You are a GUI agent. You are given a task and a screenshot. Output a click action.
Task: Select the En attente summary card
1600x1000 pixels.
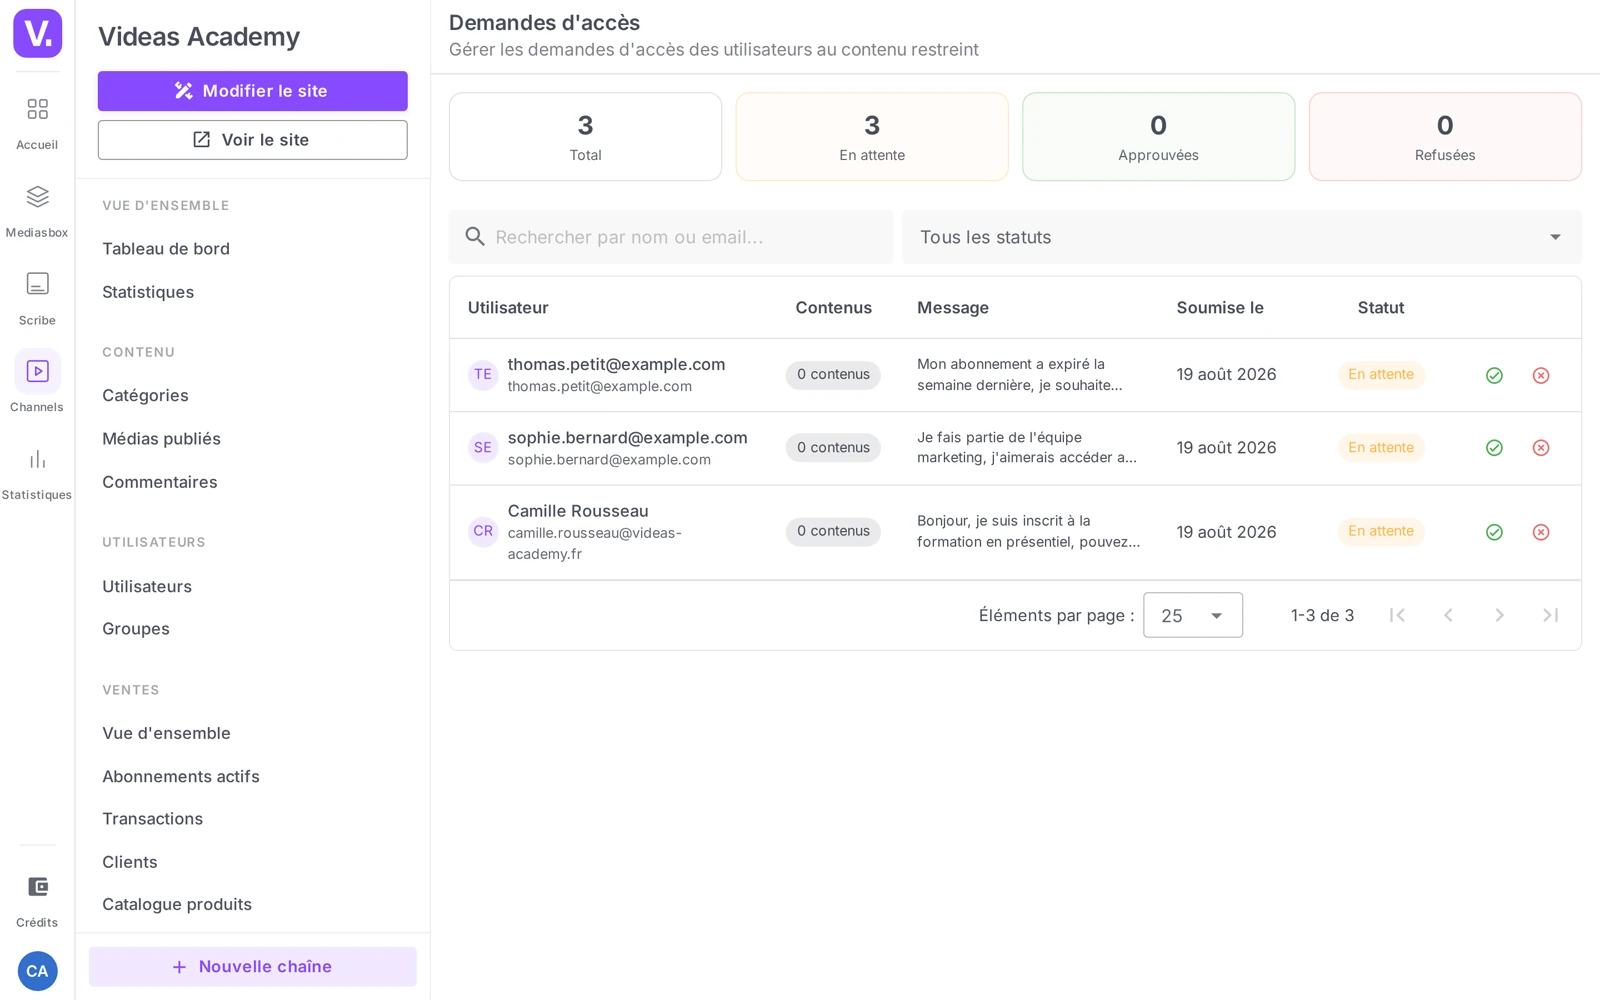pos(872,137)
